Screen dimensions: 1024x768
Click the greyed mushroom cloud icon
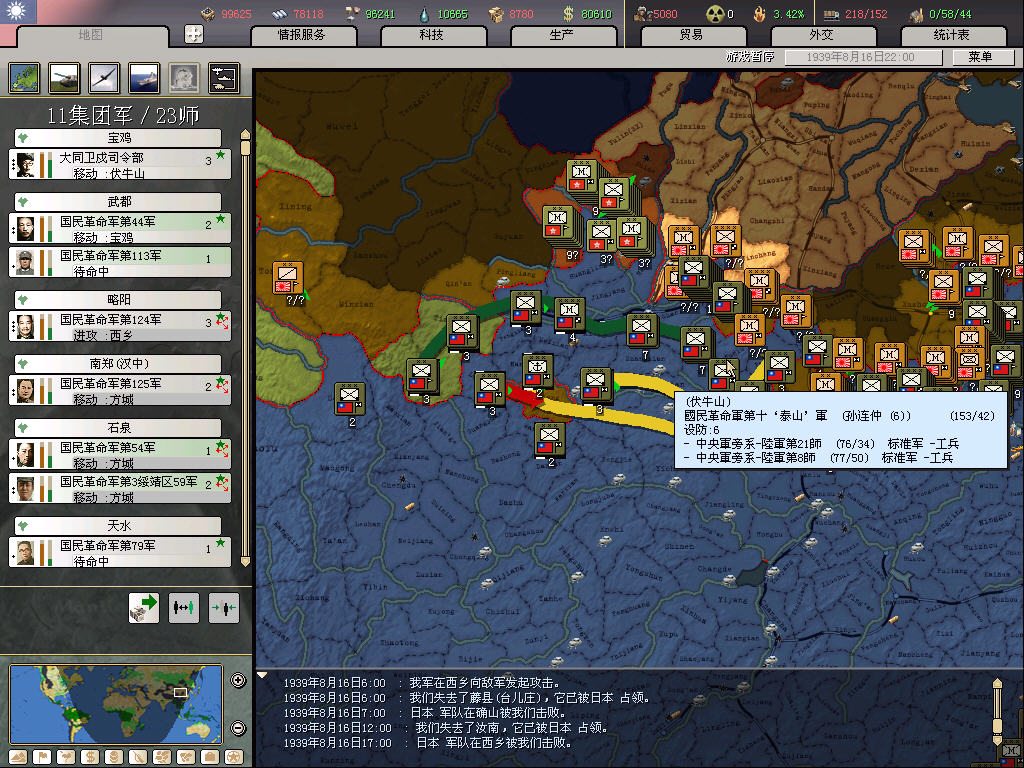pos(184,78)
